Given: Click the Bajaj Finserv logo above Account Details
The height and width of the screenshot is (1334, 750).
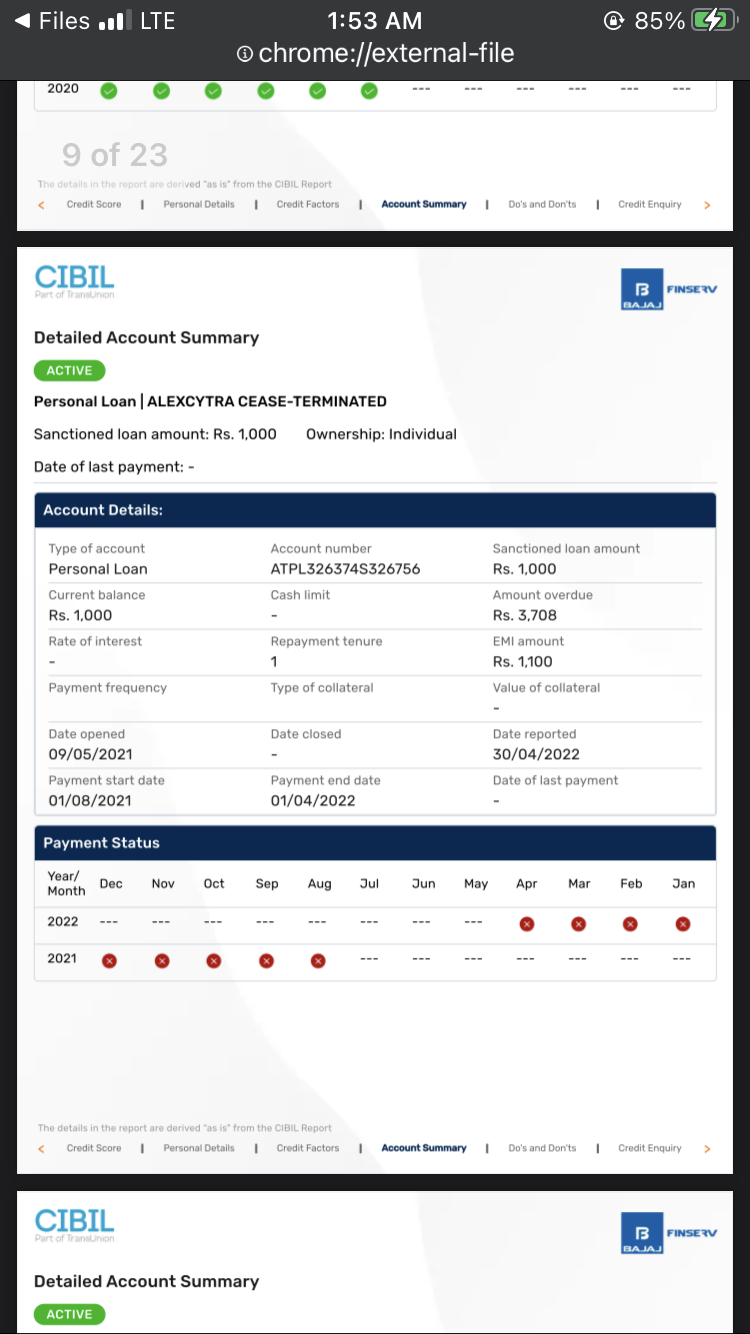Looking at the screenshot, I should click(x=668, y=289).
